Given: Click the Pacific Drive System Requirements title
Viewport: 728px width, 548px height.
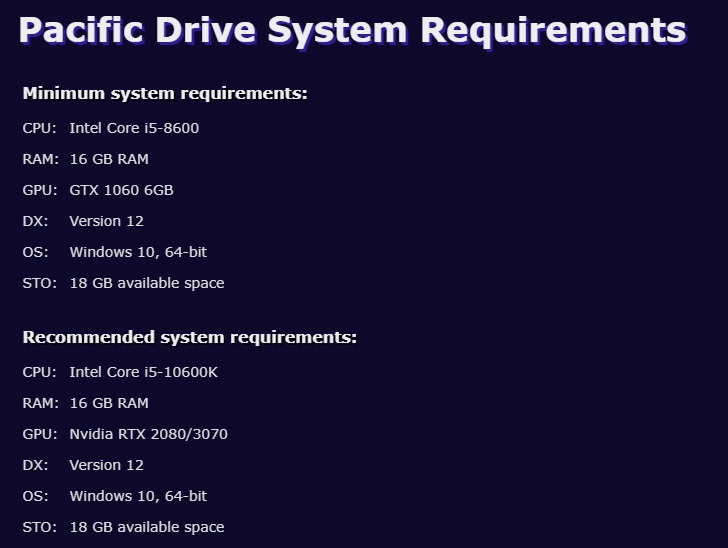Looking at the screenshot, I should (352, 32).
